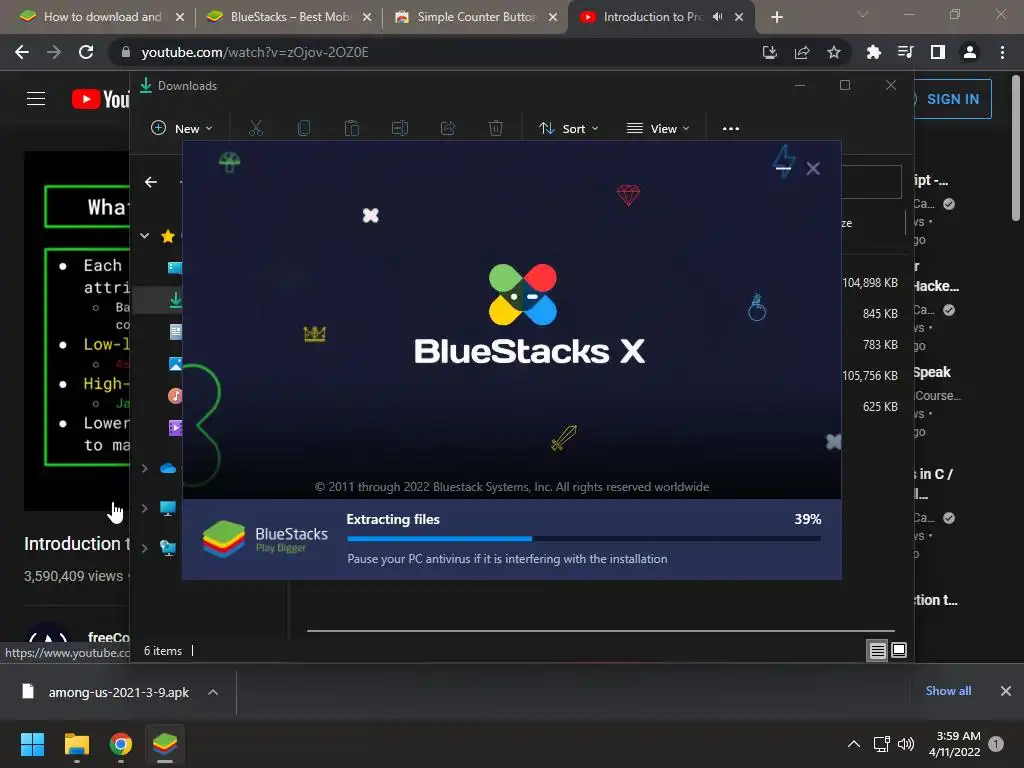
Task: Expand Network node in navigation pane
Action: point(144,548)
